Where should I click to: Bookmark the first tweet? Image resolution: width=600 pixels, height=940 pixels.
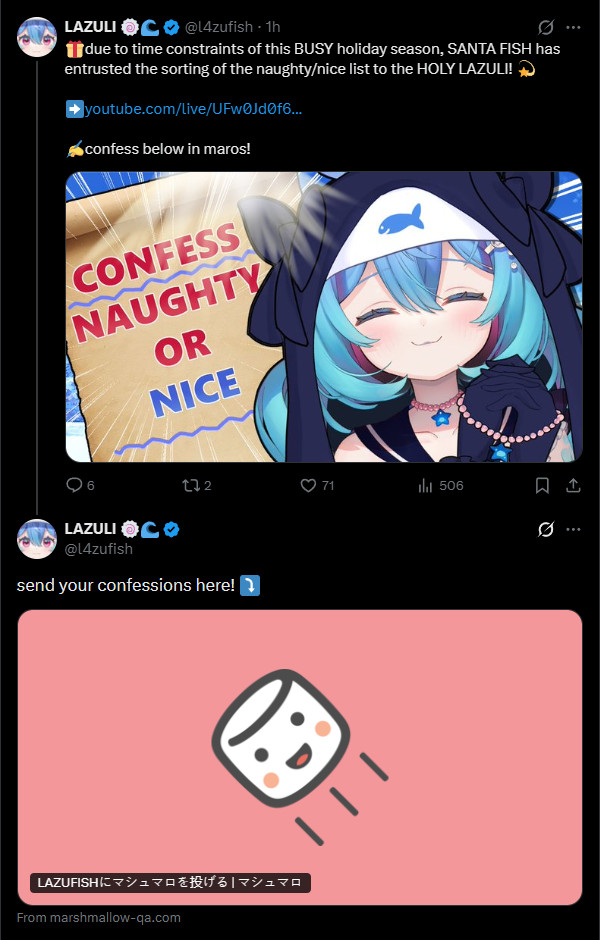[x=542, y=485]
